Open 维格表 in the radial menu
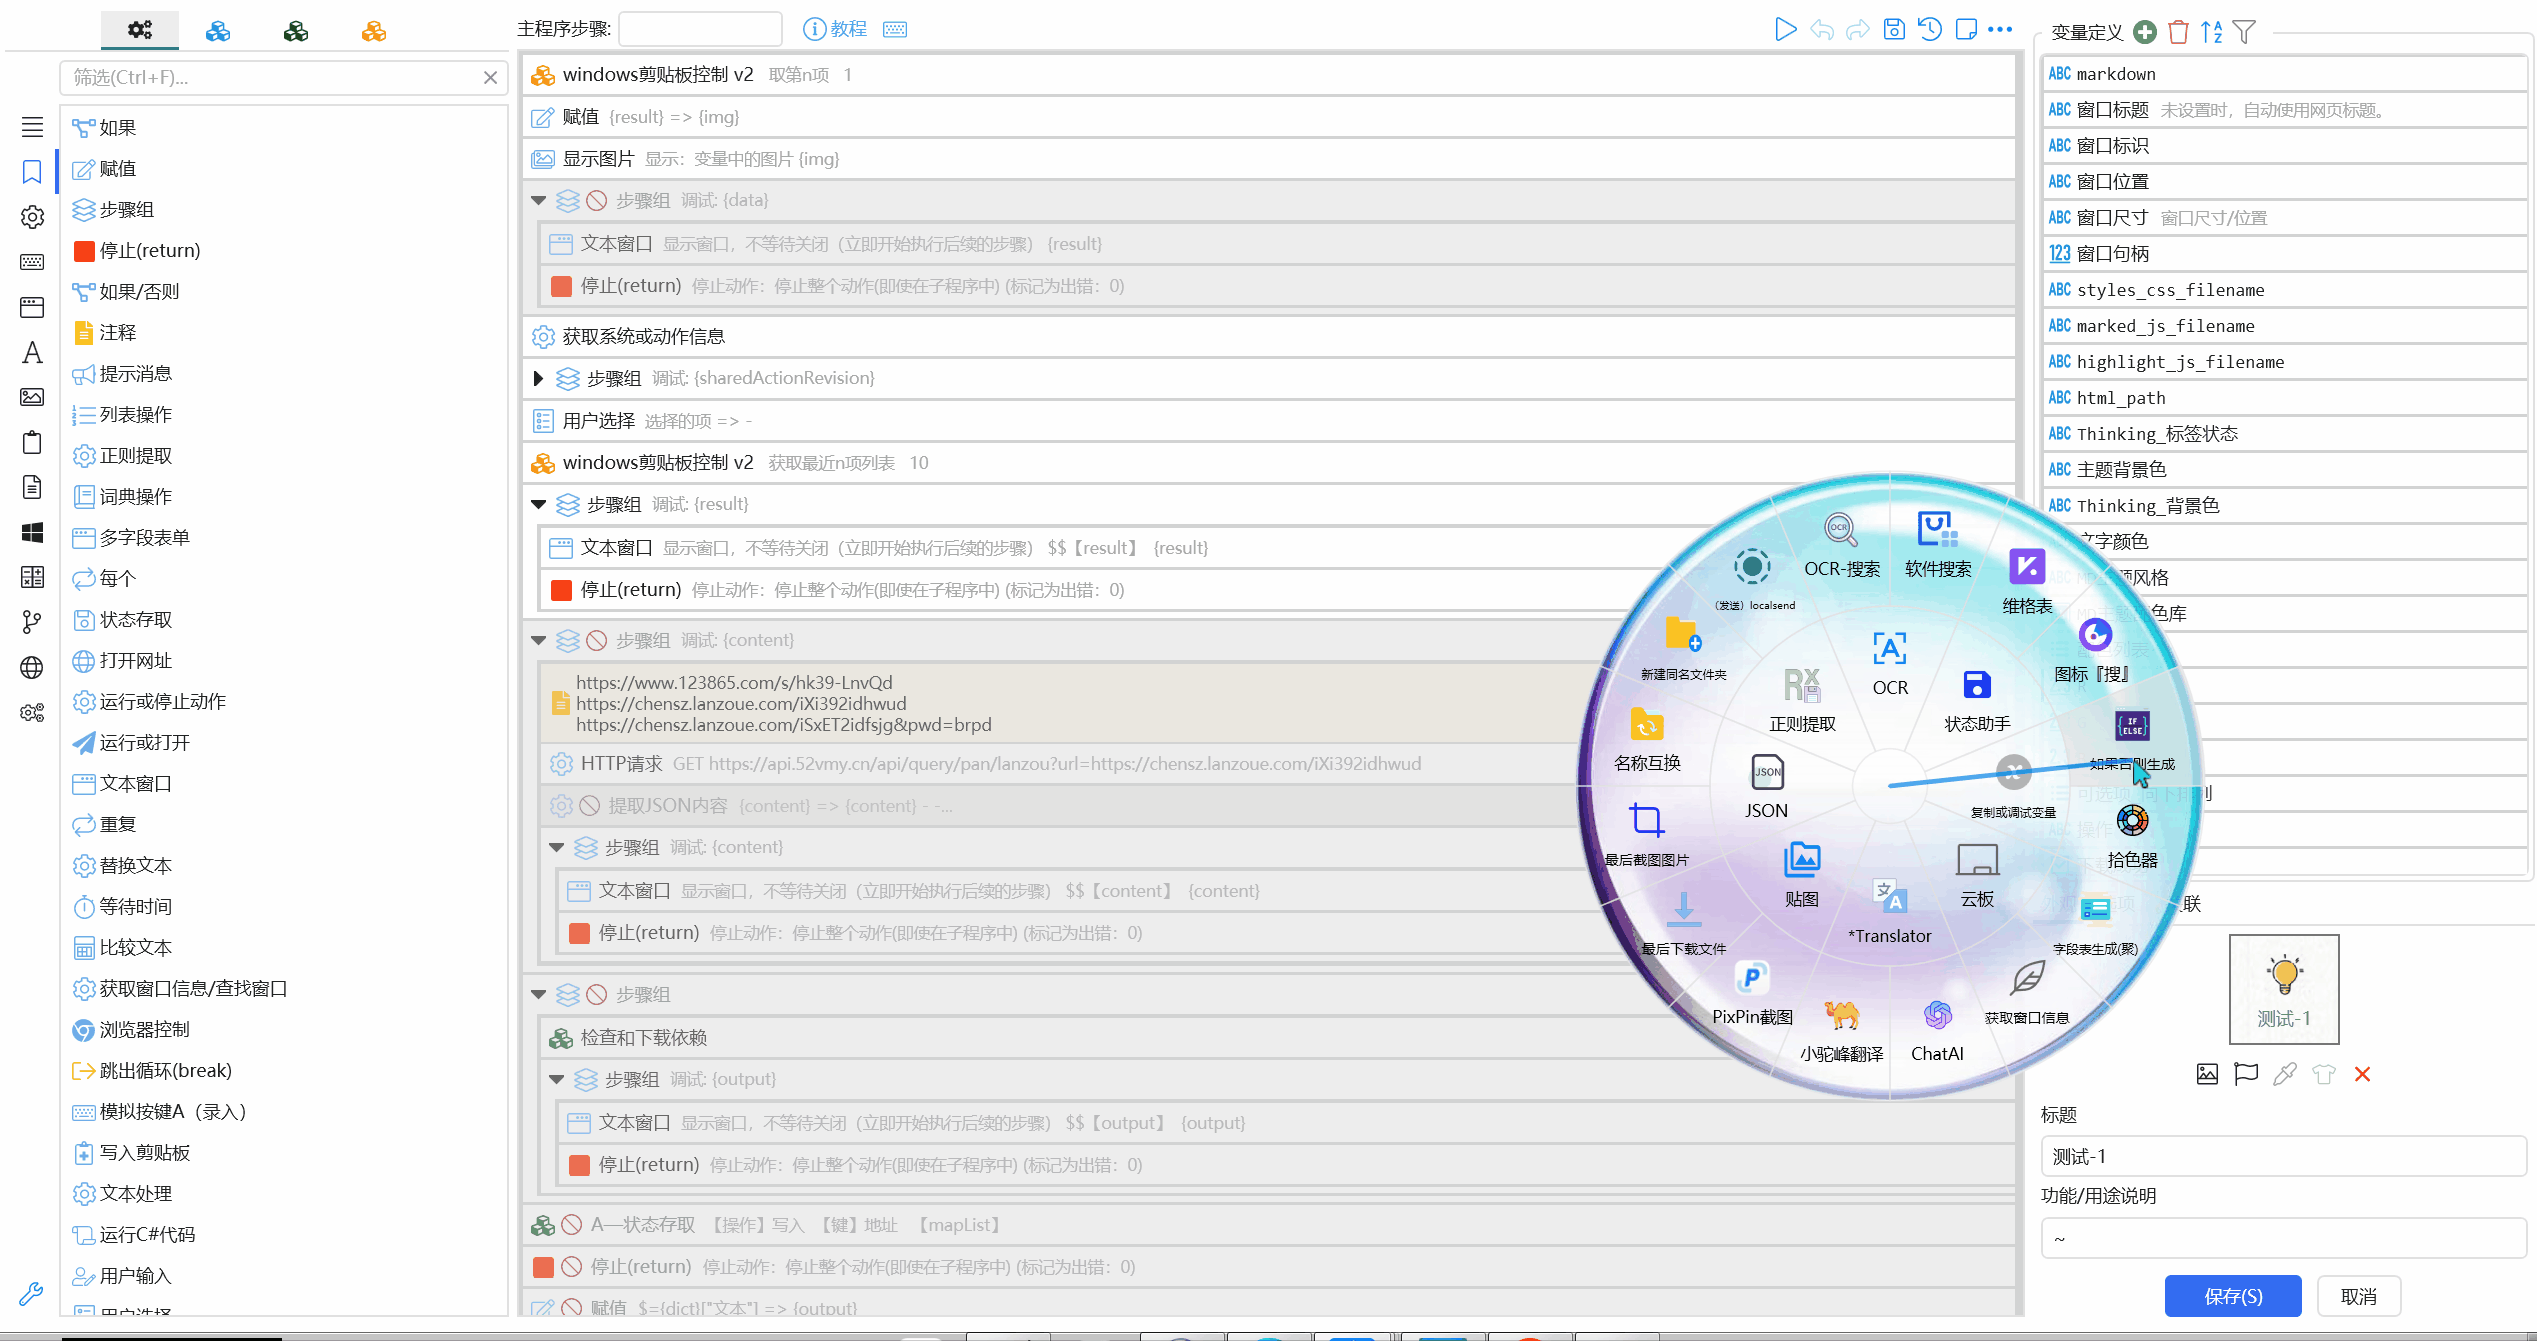This screenshot has height=1341, width=2537. pos(2027,582)
